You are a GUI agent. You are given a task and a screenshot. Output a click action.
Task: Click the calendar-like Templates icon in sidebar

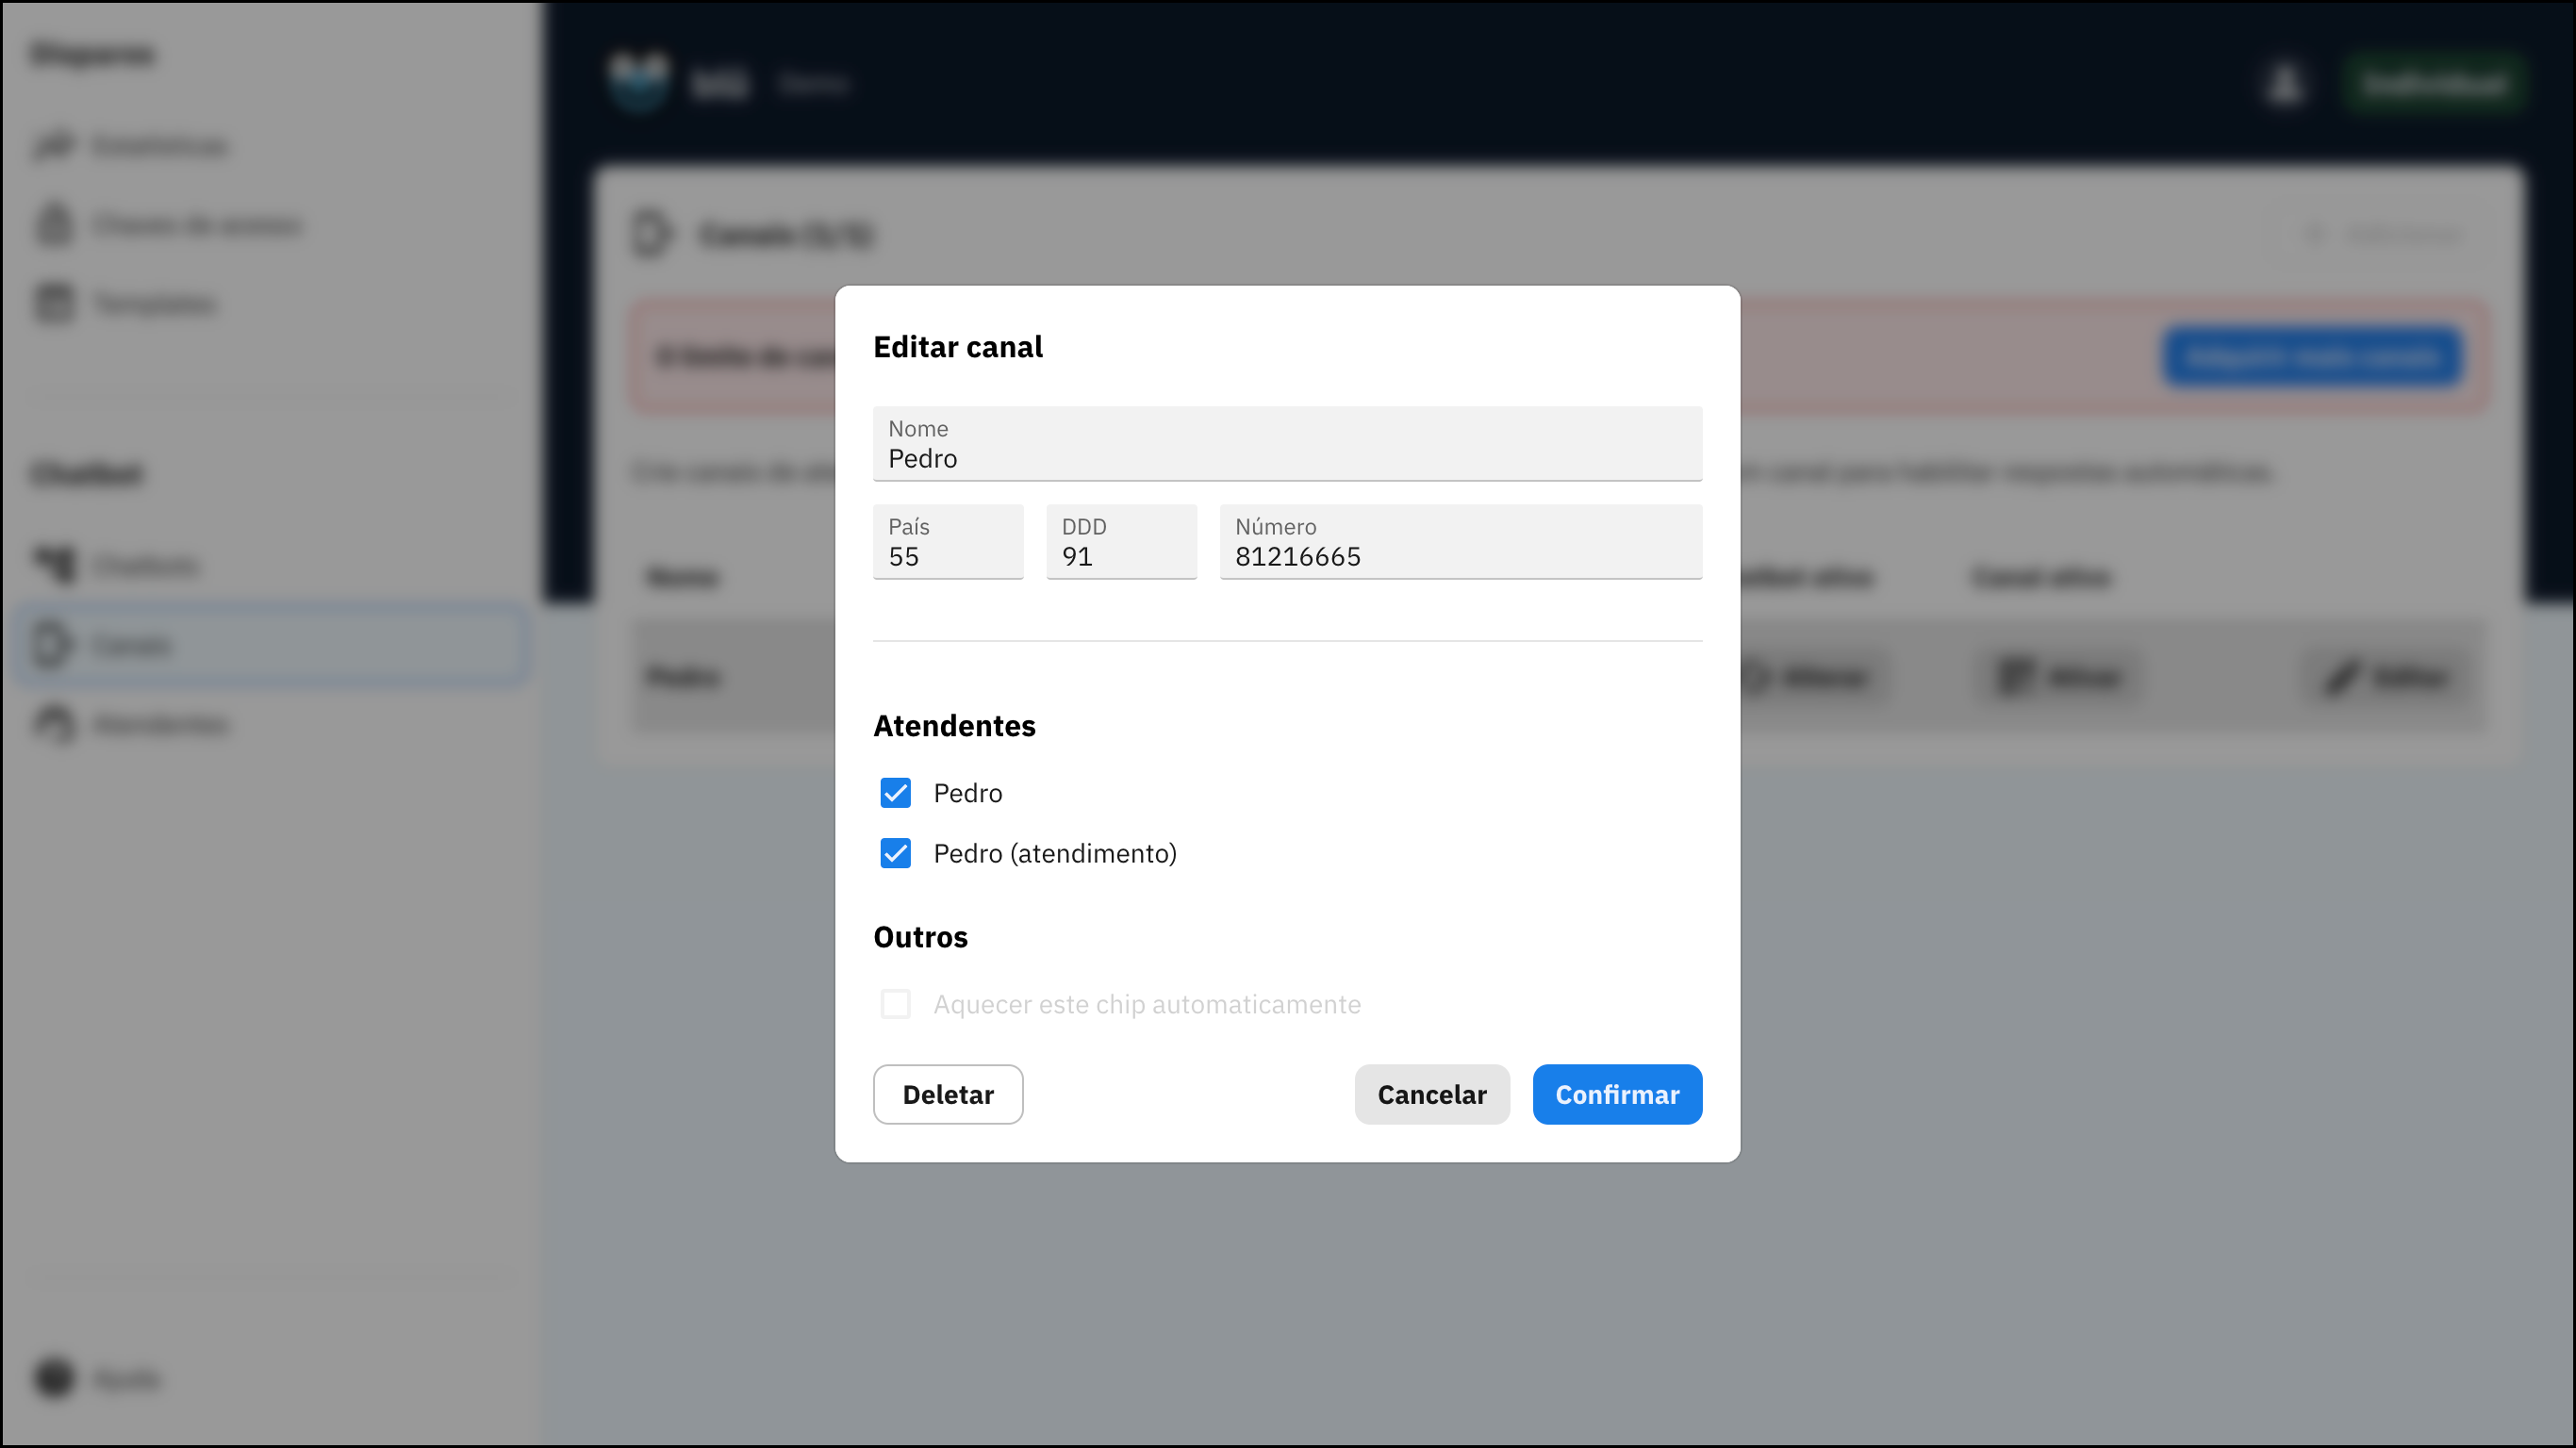pos(54,303)
